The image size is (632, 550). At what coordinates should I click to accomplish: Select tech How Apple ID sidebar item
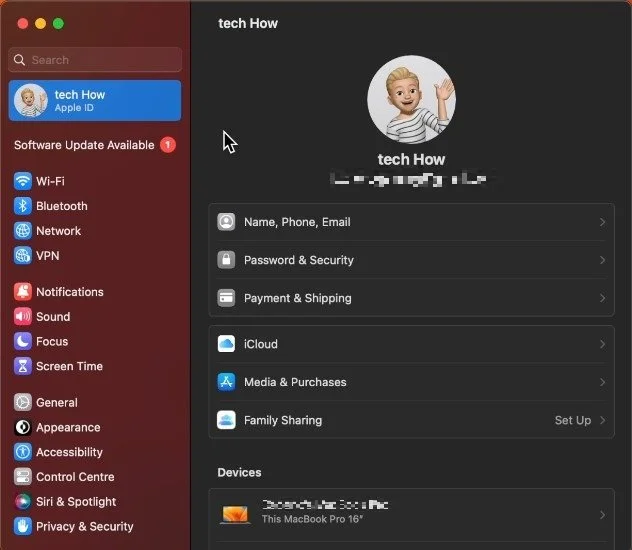(95, 100)
